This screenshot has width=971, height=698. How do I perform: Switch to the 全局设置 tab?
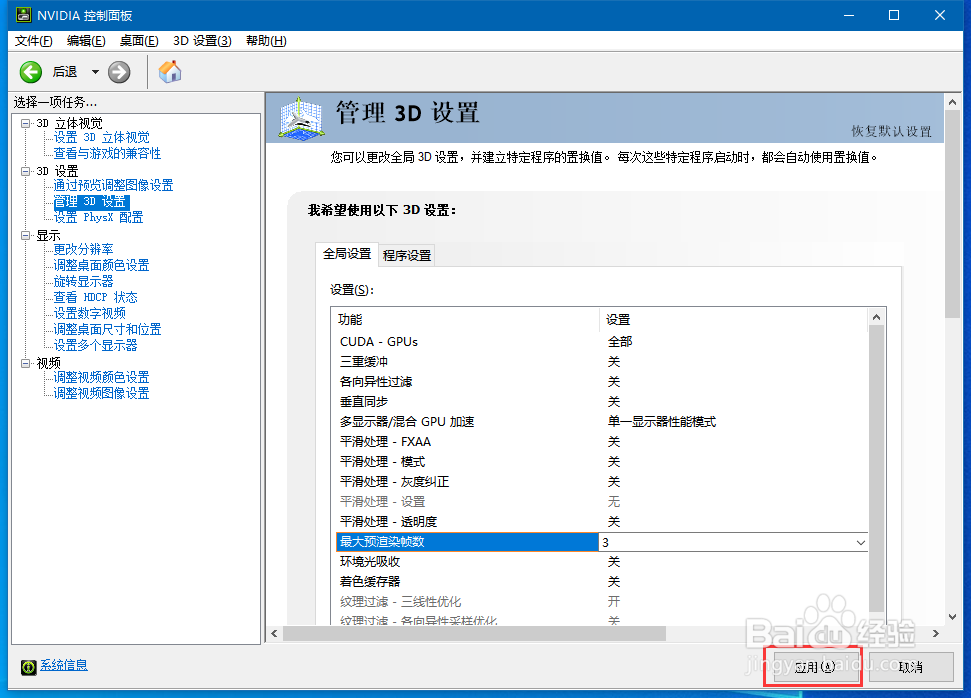tap(347, 254)
